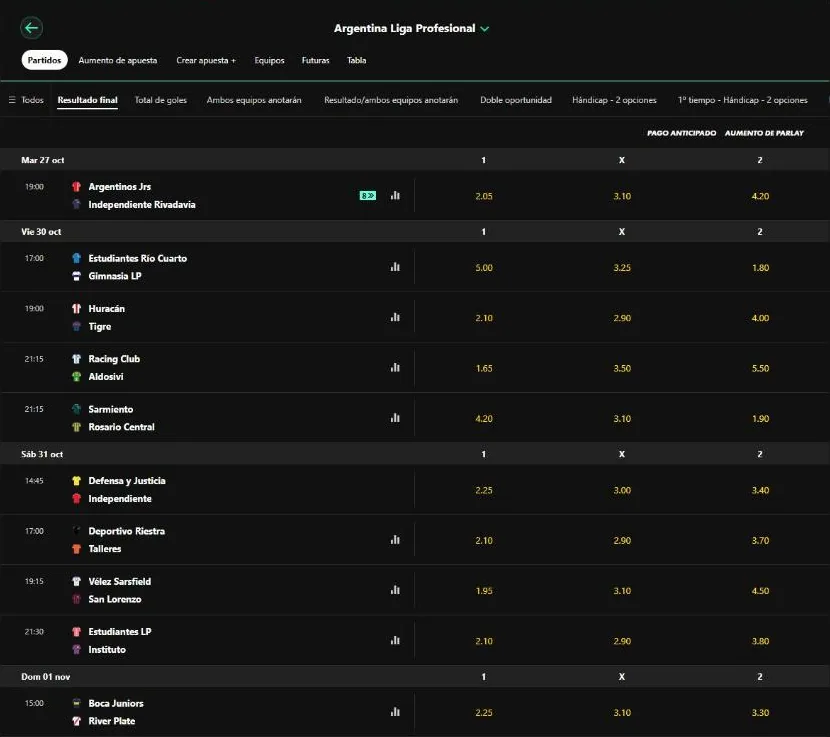Switch to Aumento de apuesta tab

coord(118,60)
